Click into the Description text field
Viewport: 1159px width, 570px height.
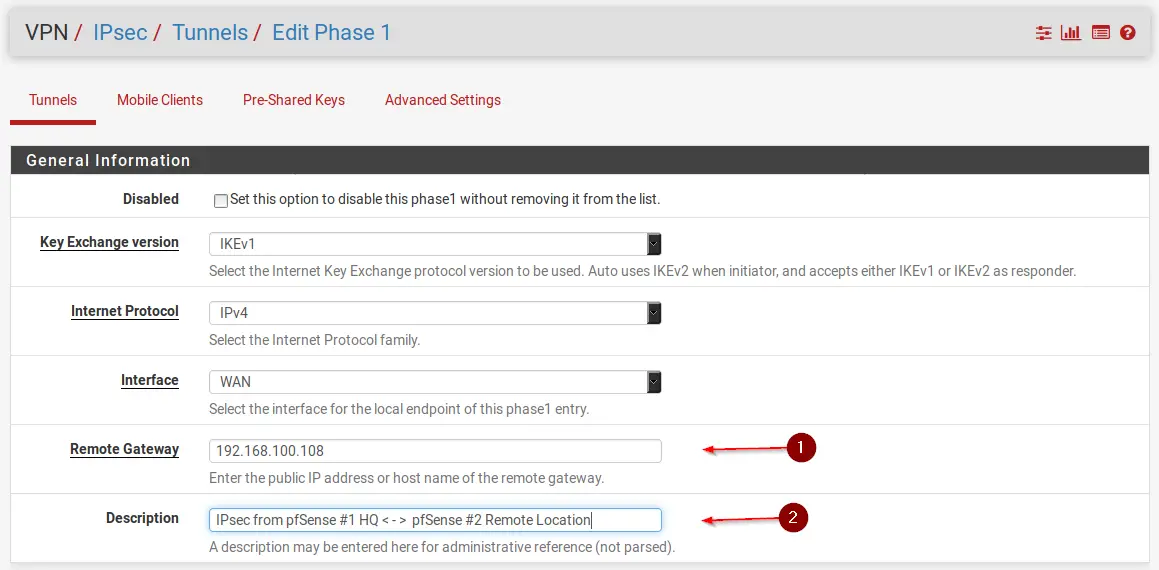click(x=435, y=520)
